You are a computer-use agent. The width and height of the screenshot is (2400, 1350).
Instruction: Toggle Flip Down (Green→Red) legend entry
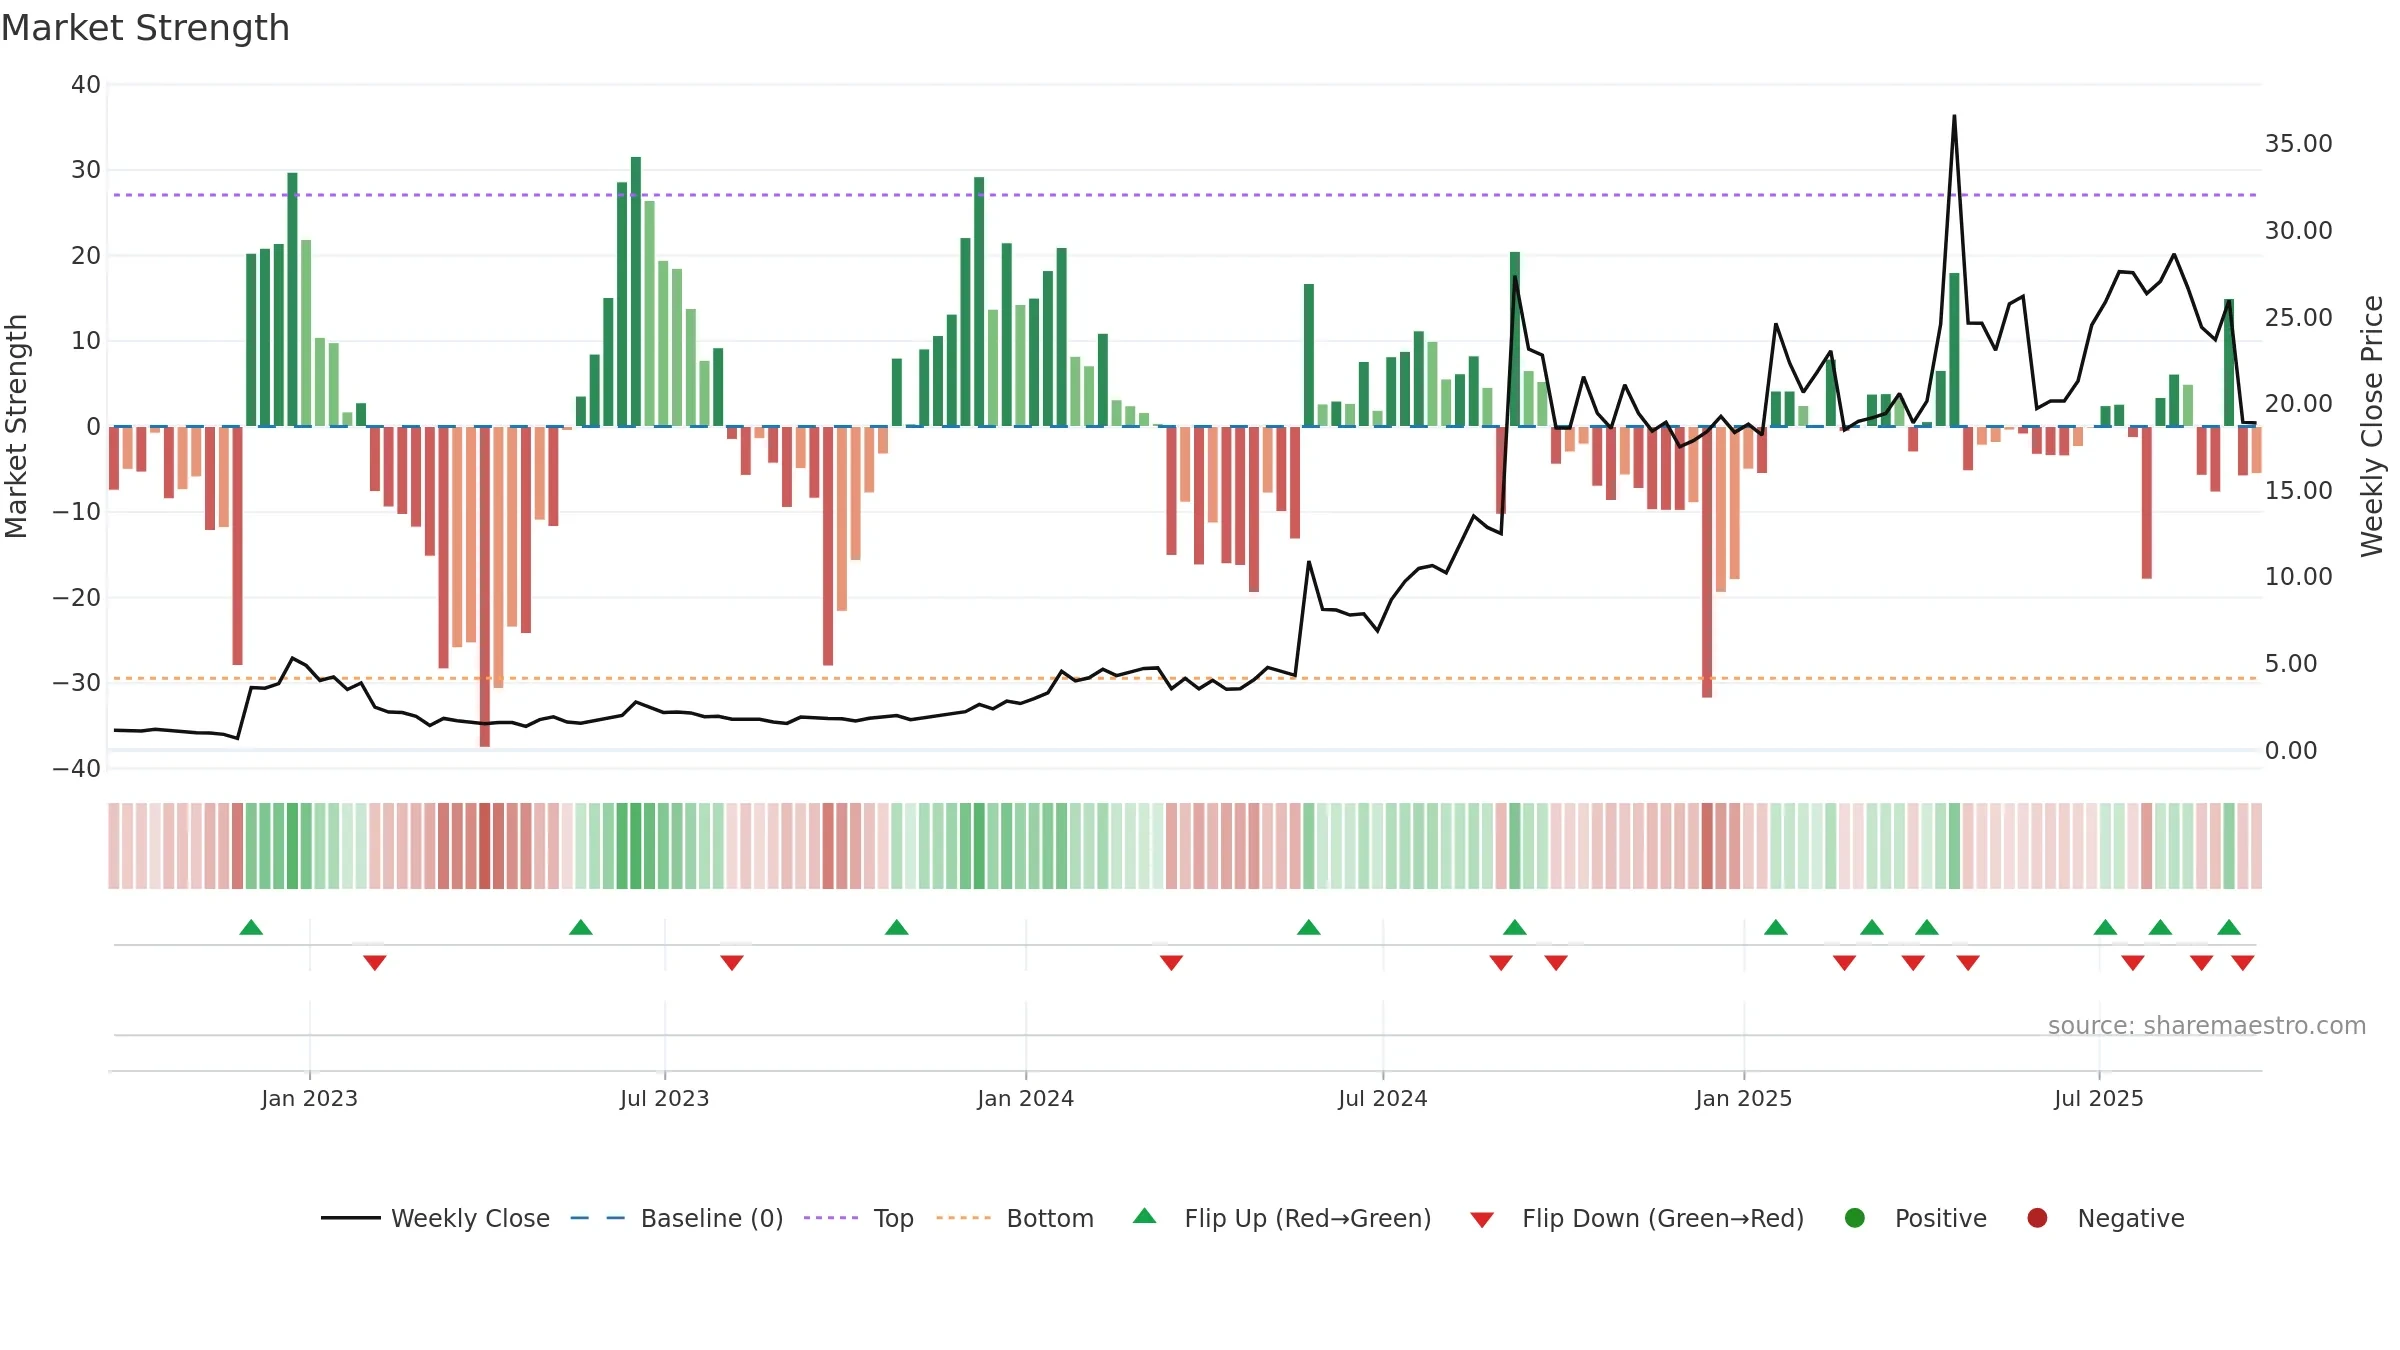point(1637,1218)
